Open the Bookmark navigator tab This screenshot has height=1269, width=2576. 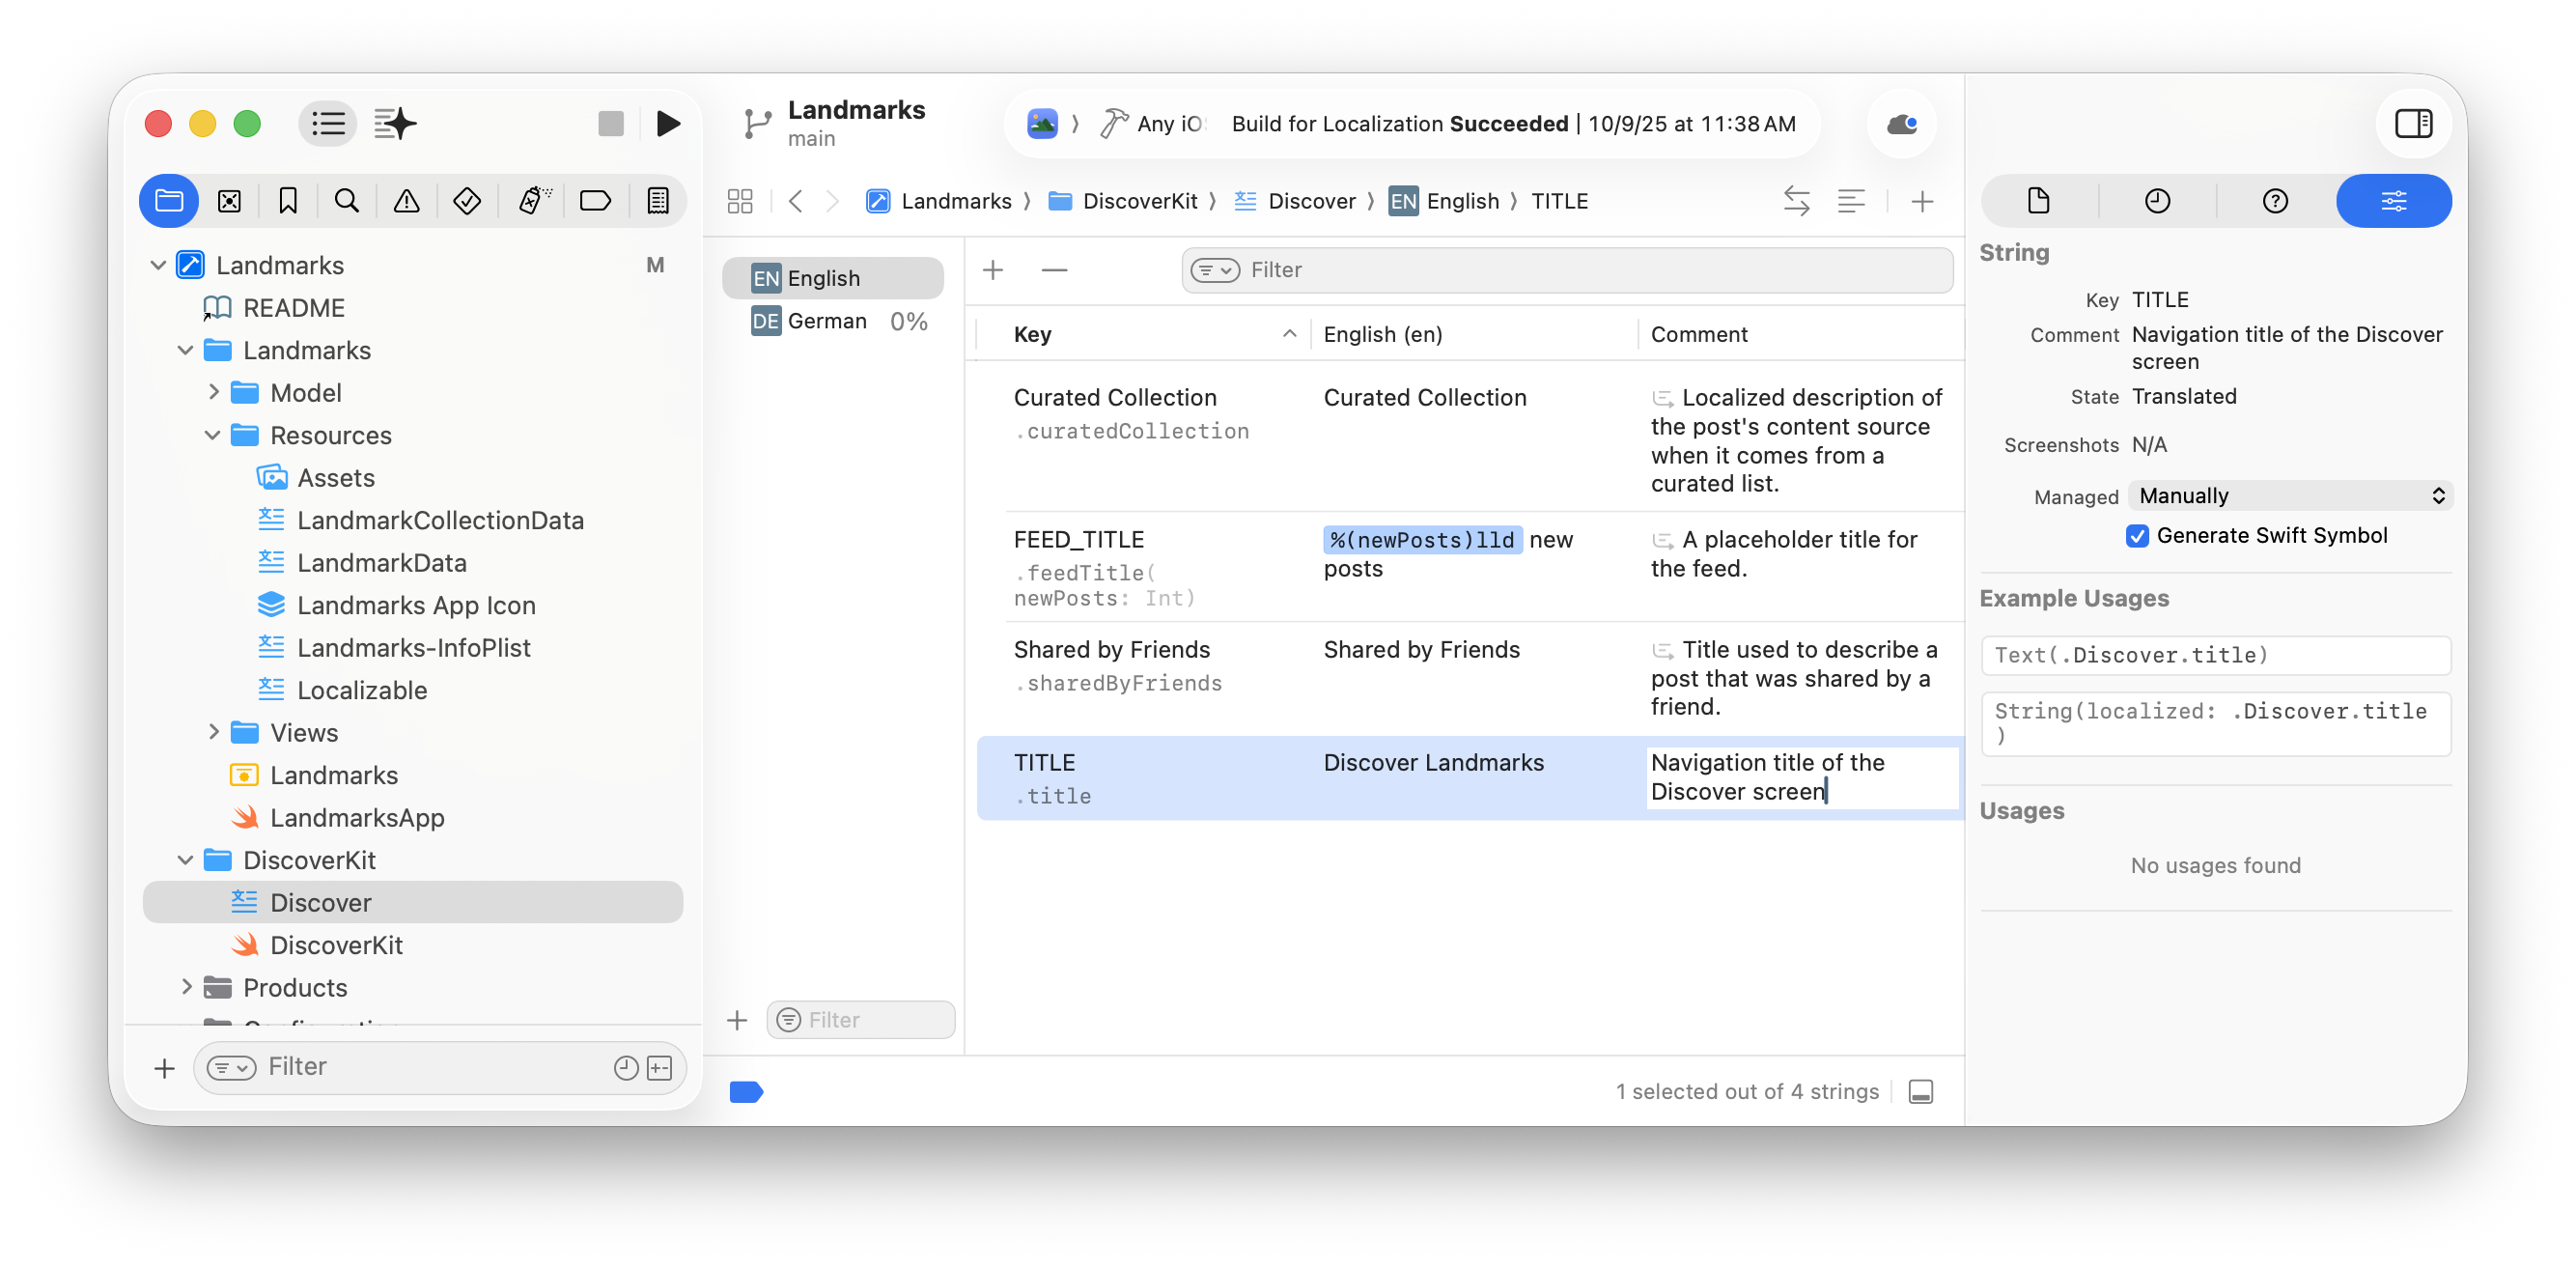[288, 201]
